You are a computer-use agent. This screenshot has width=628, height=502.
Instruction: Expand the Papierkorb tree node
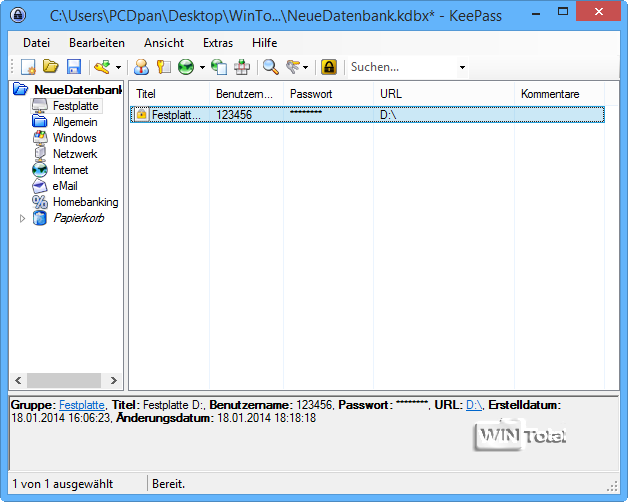[x=22, y=218]
